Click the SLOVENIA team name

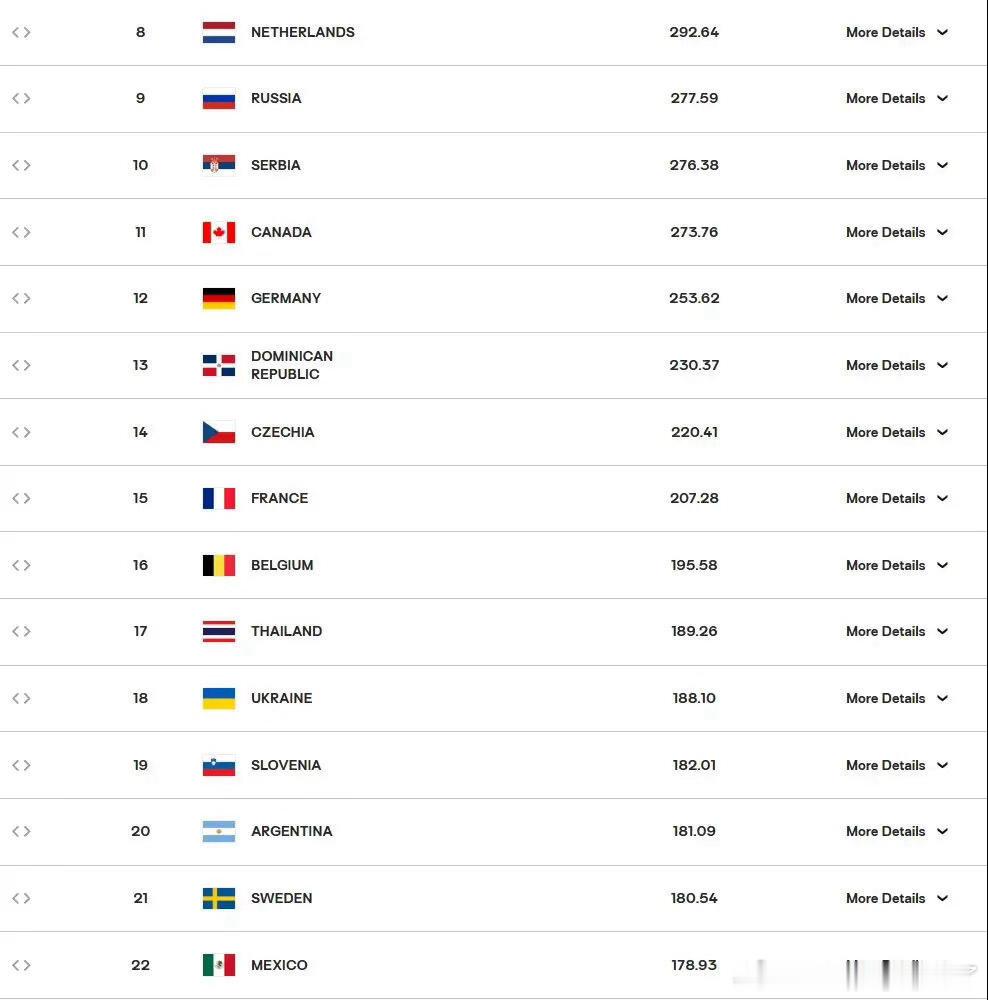286,765
